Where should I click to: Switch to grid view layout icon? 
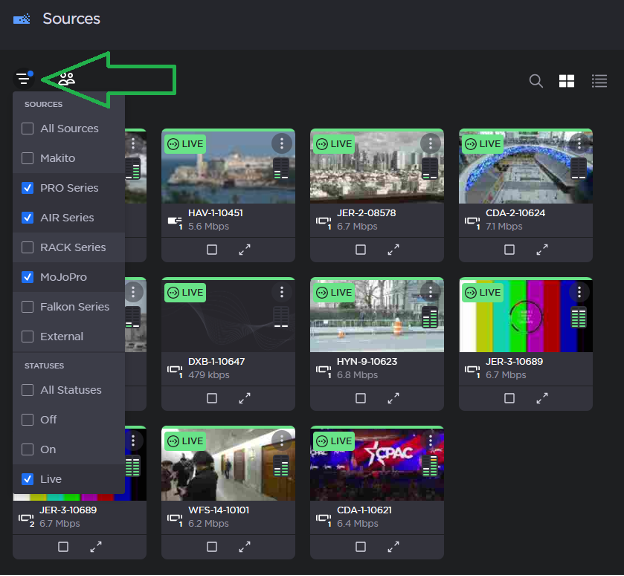click(x=567, y=81)
